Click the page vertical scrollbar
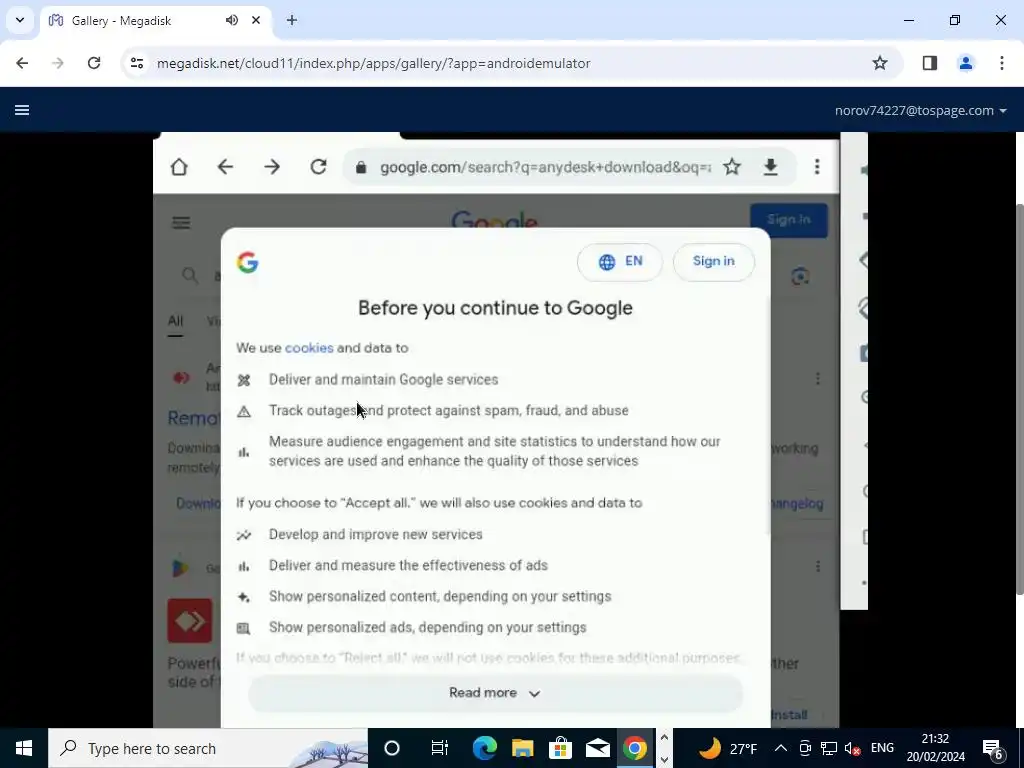1024x768 pixels. coord(1018,399)
